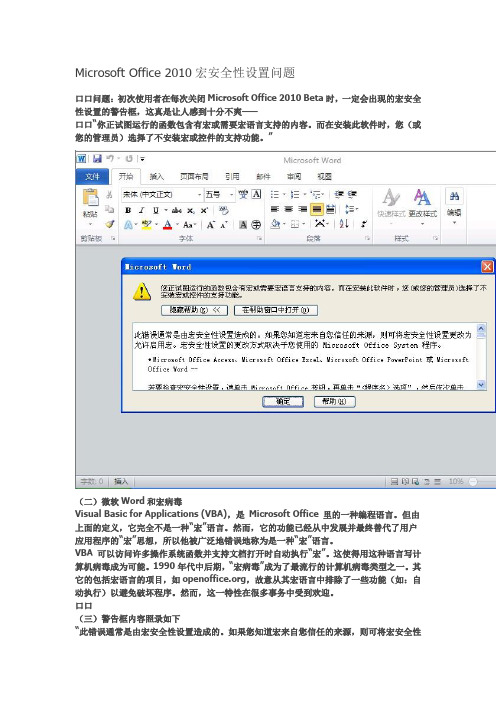
Task: Switch to the Page Layout (页面布局) tab
Action: click(x=194, y=176)
